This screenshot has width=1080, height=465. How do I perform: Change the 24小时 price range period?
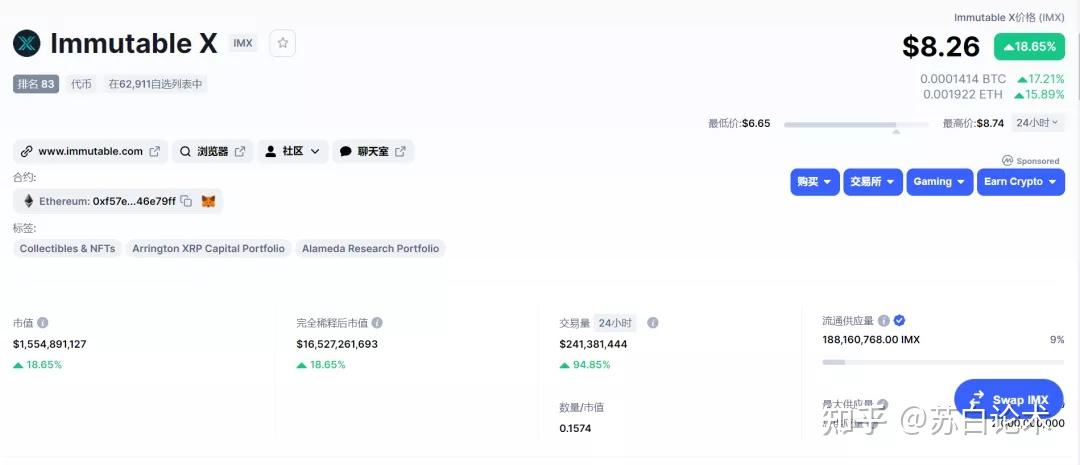pos(1038,123)
